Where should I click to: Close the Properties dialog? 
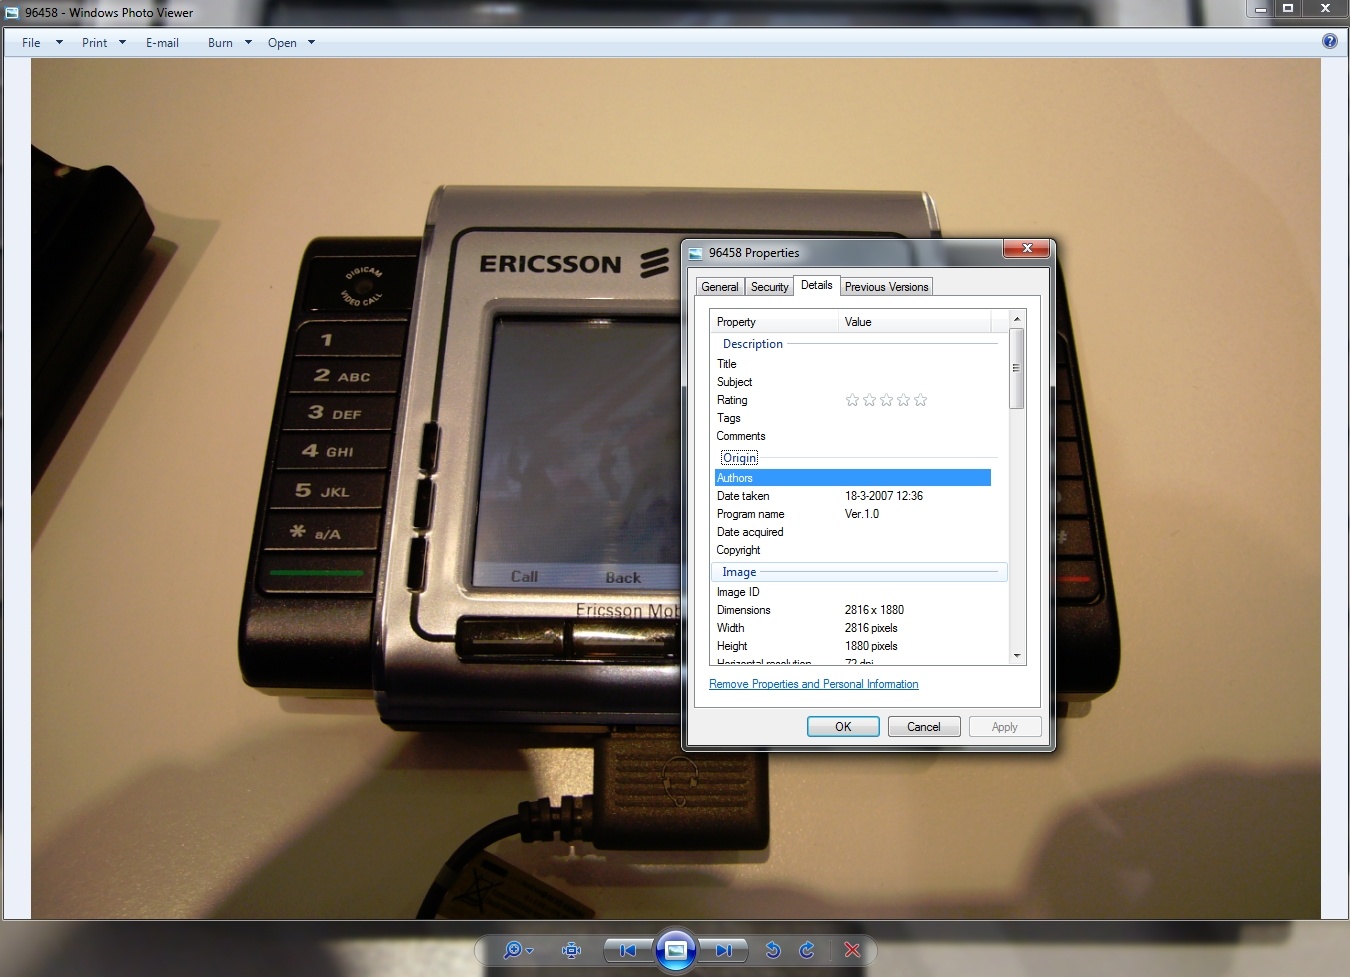coord(1026,248)
